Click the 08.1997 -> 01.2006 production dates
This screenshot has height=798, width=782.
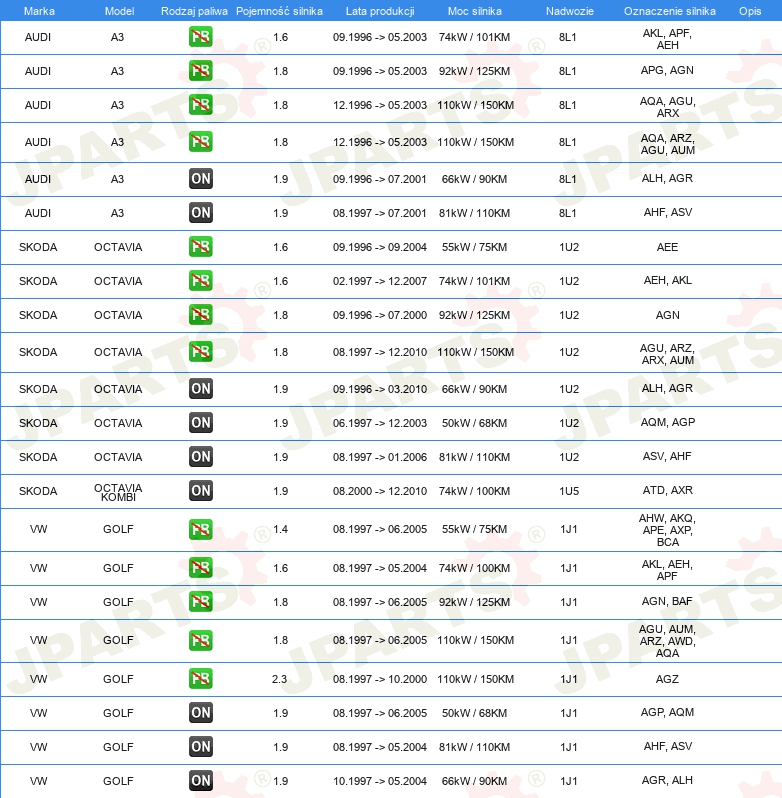tap(380, 457)
